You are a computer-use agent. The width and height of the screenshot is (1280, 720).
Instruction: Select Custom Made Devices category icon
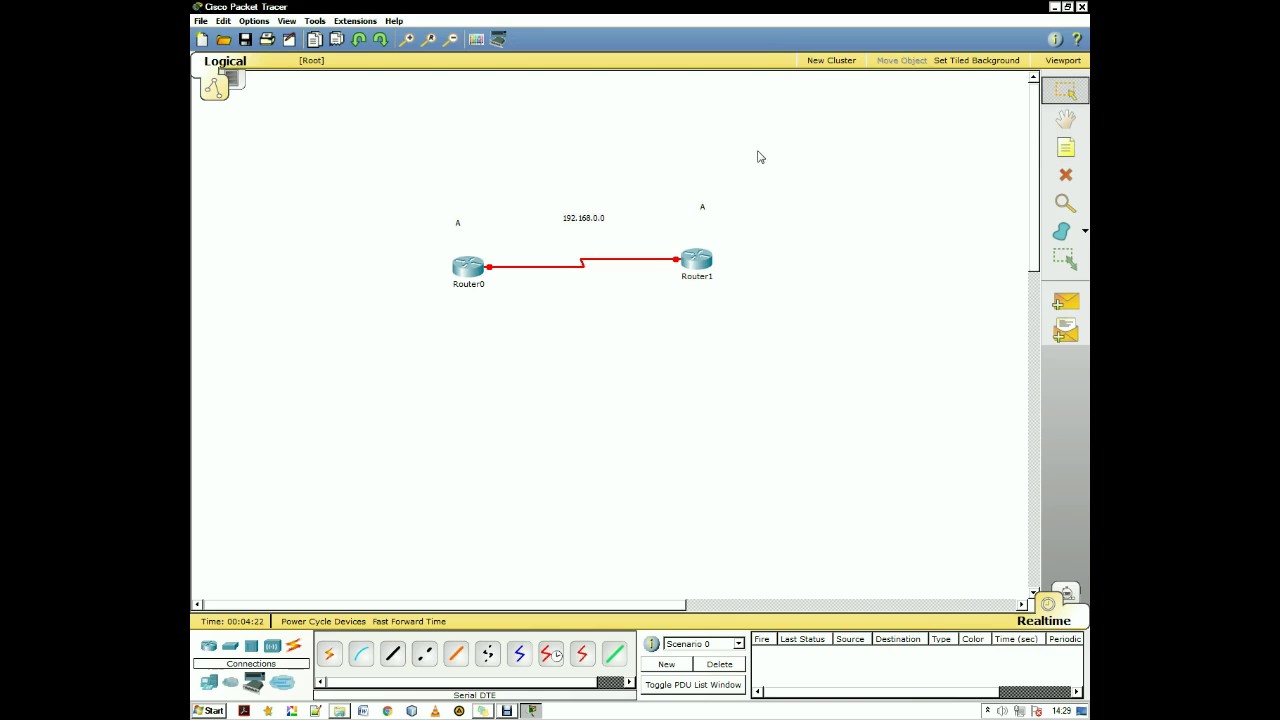point(254,682)
